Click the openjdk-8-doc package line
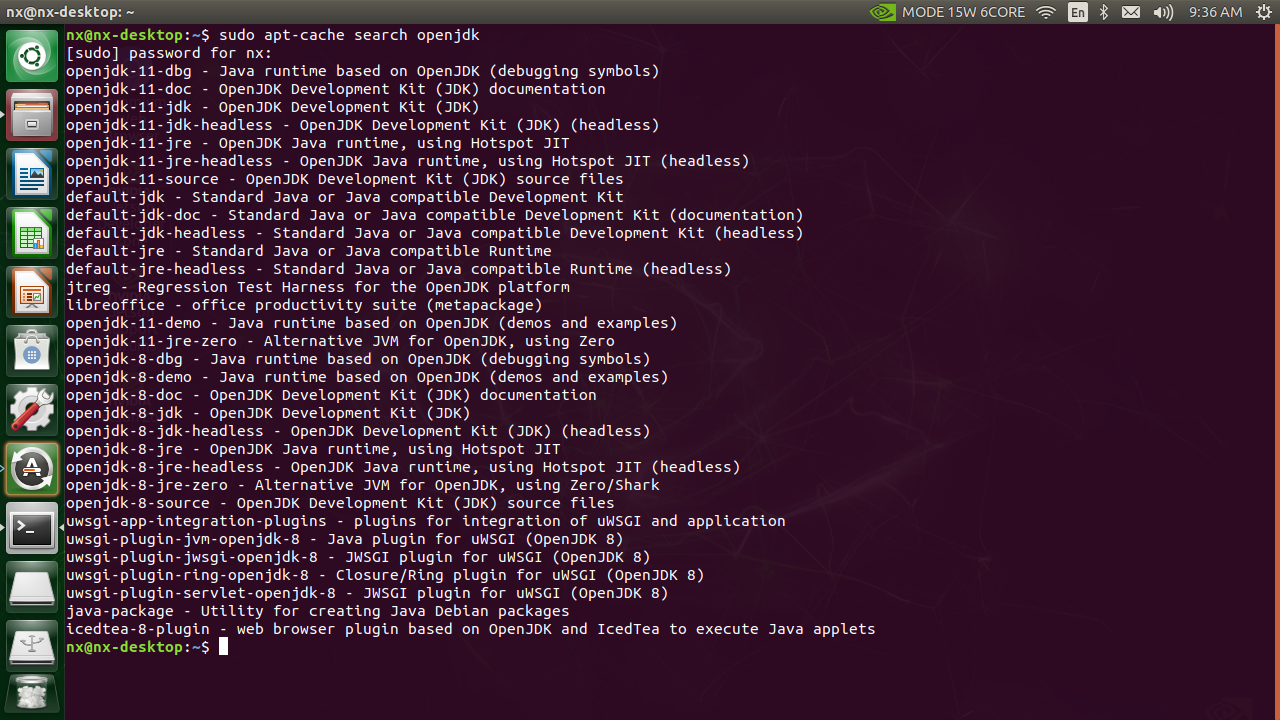Viewport: 1280px width, 720px height. [331, 395]
